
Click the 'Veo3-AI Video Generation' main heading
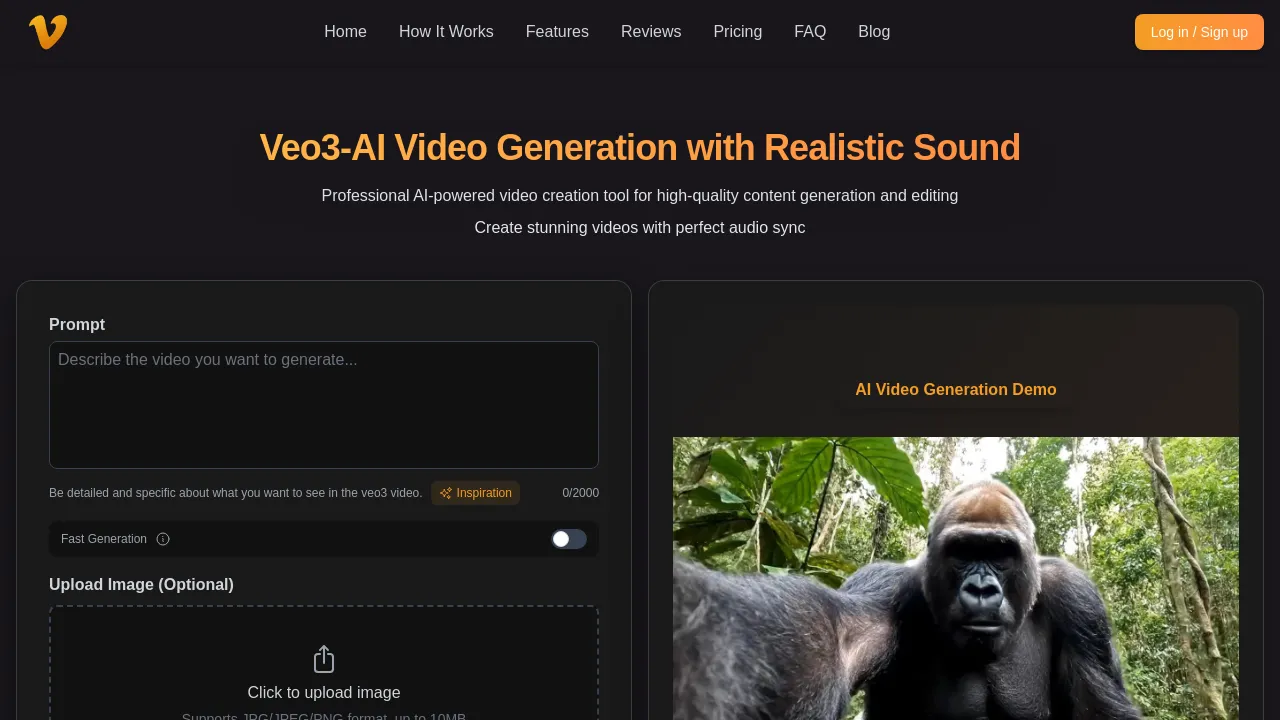click(x=640, y=147)
